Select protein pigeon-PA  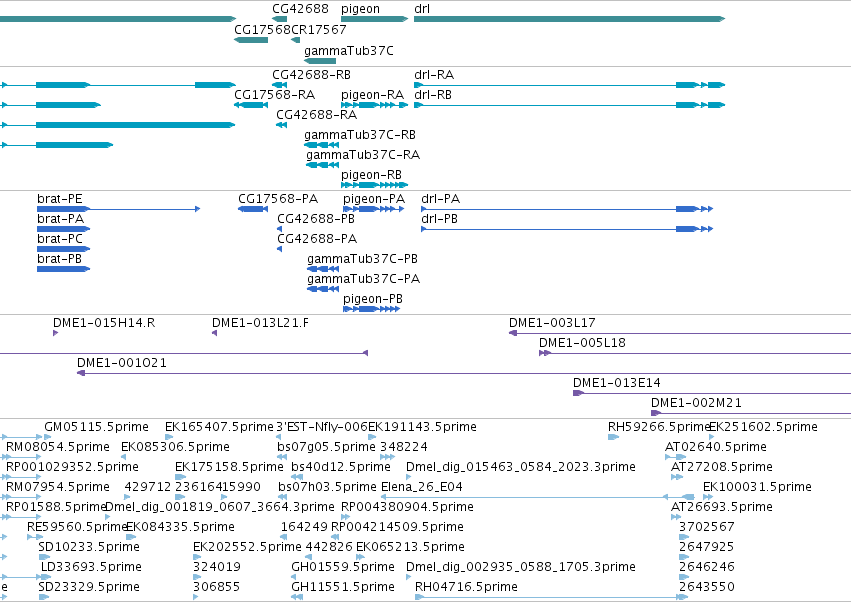pyautogui.click(x=374, y=199)
